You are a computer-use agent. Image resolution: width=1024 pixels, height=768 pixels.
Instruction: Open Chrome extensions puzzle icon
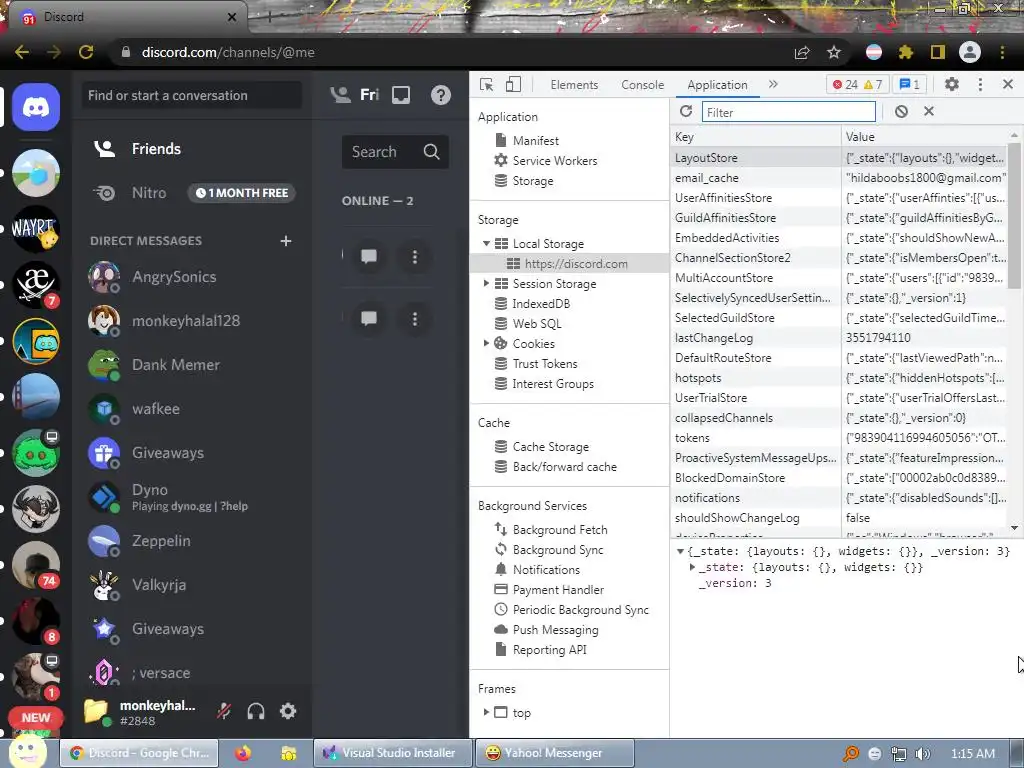pyautogui.click(x=906, y=52)
